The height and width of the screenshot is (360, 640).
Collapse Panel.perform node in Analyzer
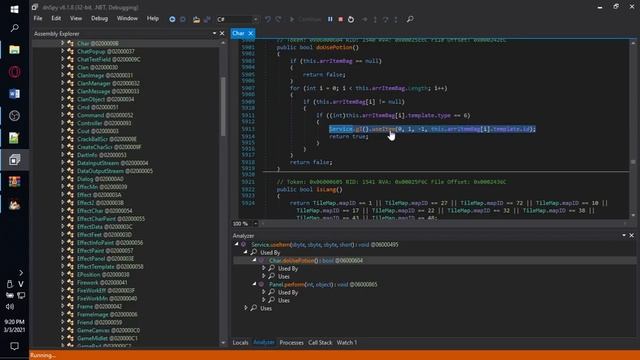pyautogui.click(x=254, y=284)
